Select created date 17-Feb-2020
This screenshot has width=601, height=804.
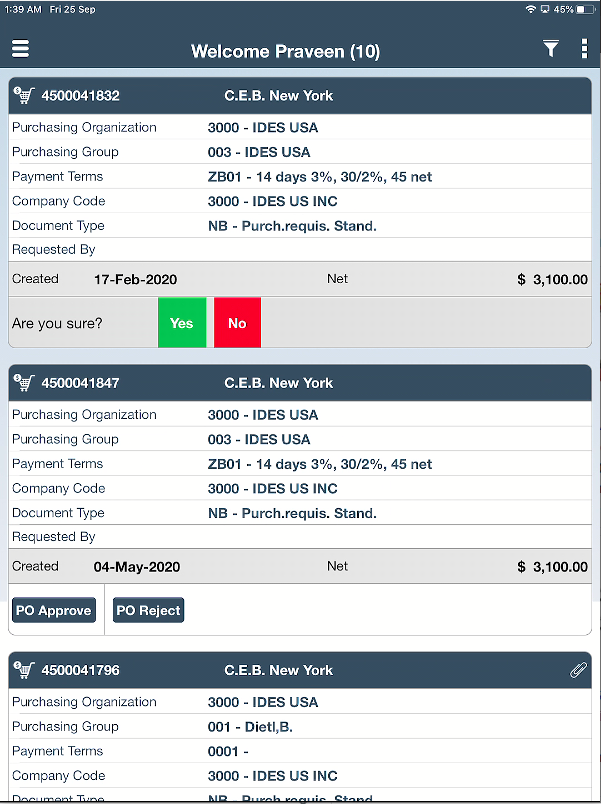[x=135, y=279]
